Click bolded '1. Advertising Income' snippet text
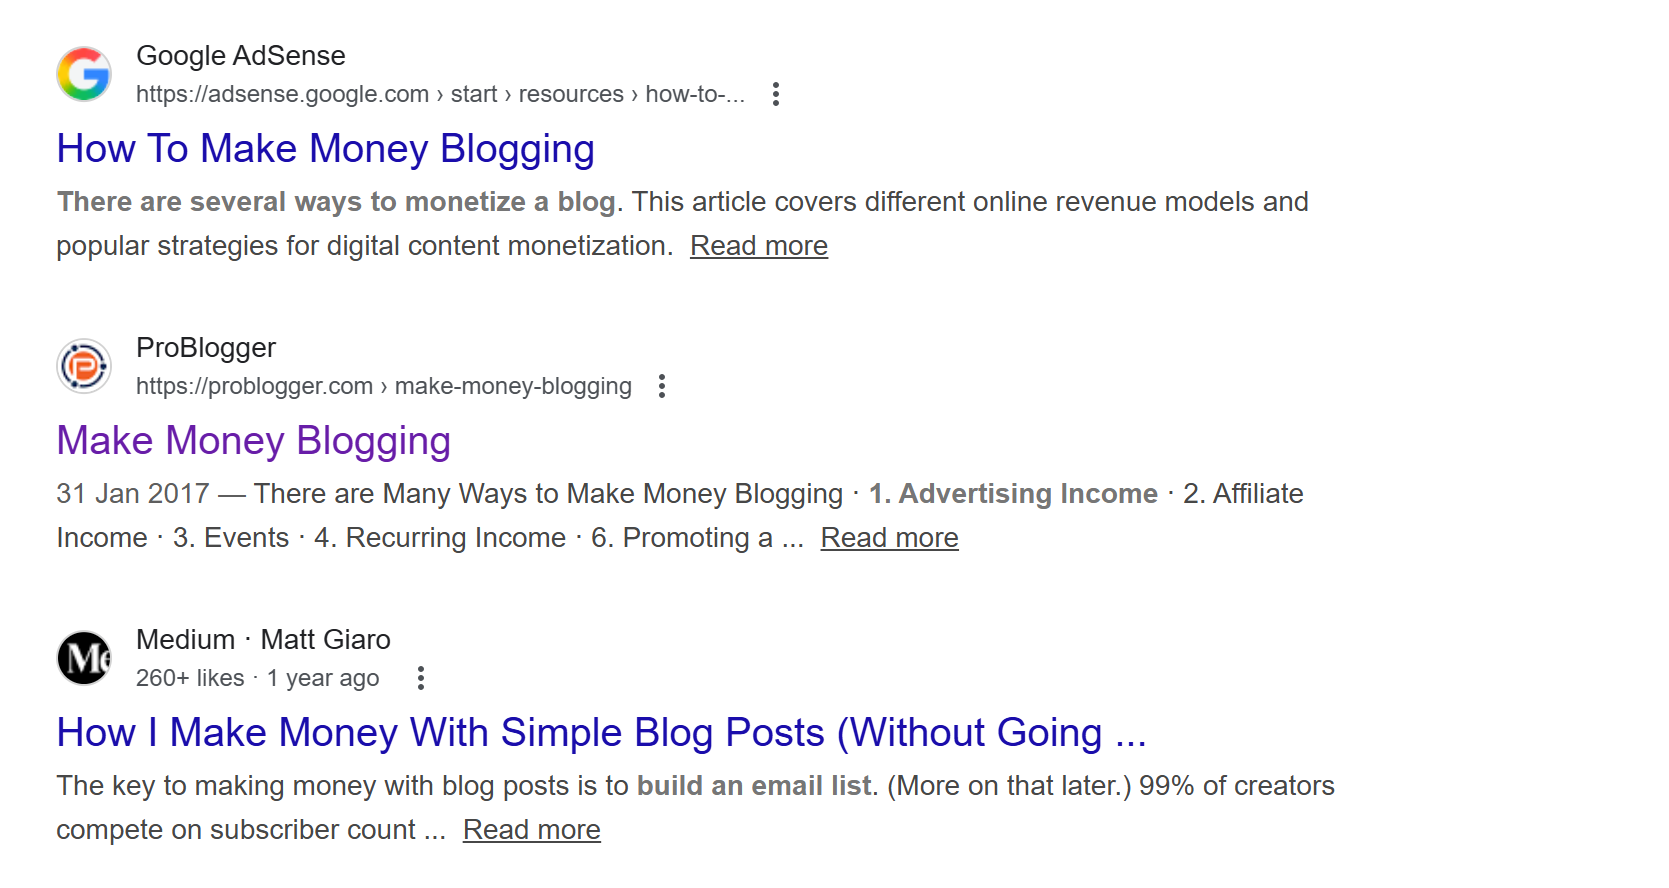Viewport: 1669px width, 888px height. pos(1013,494)
